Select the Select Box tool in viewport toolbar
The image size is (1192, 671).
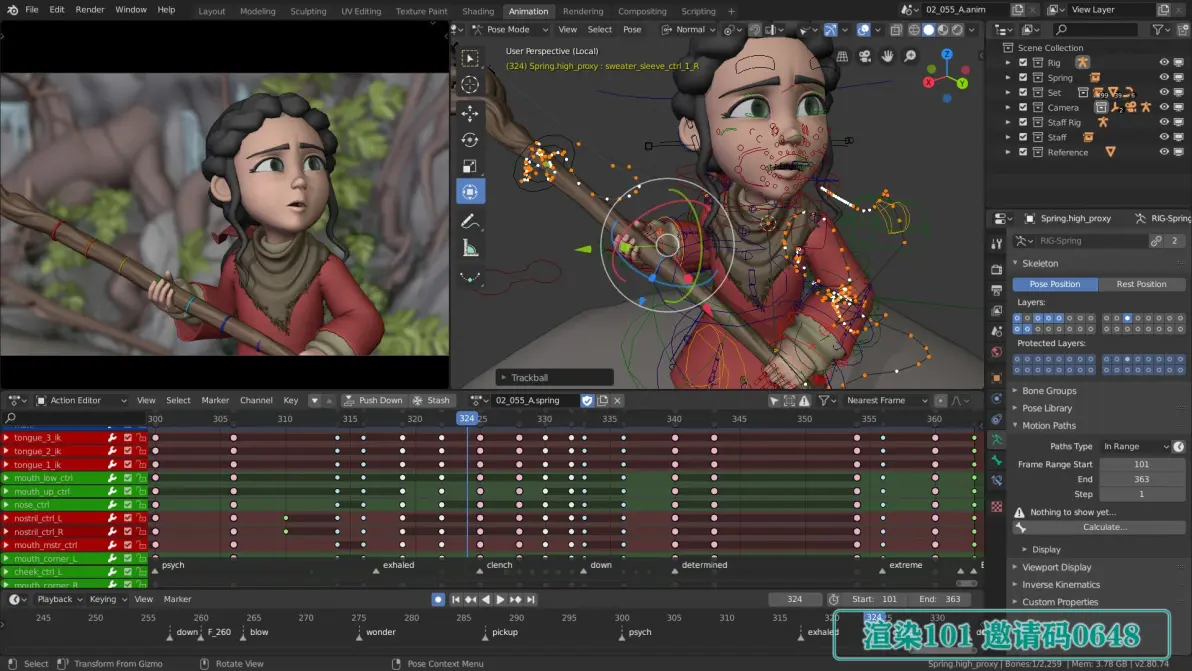[x=470, y=59]
